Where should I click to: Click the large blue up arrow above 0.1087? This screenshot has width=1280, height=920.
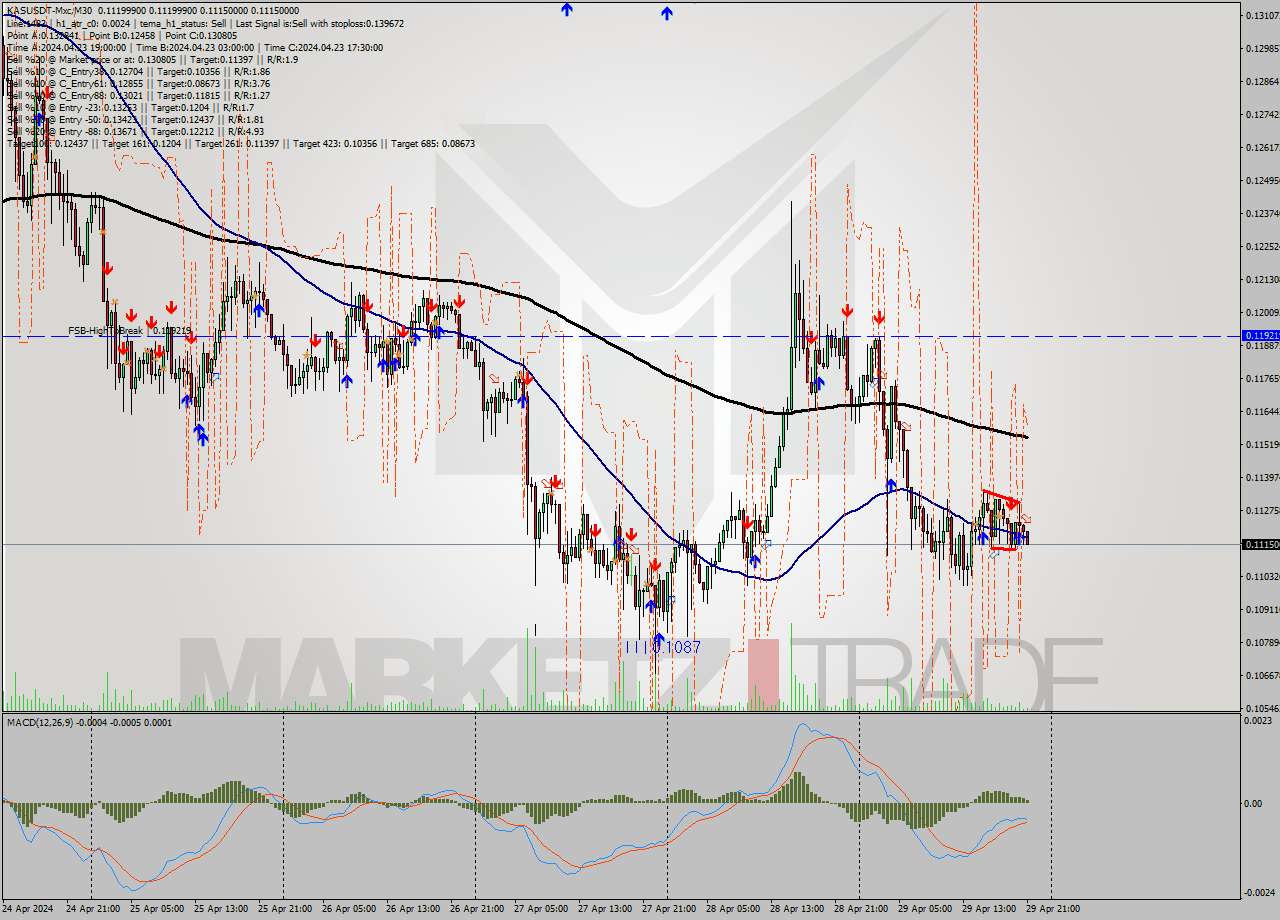[x=659, y=638]
